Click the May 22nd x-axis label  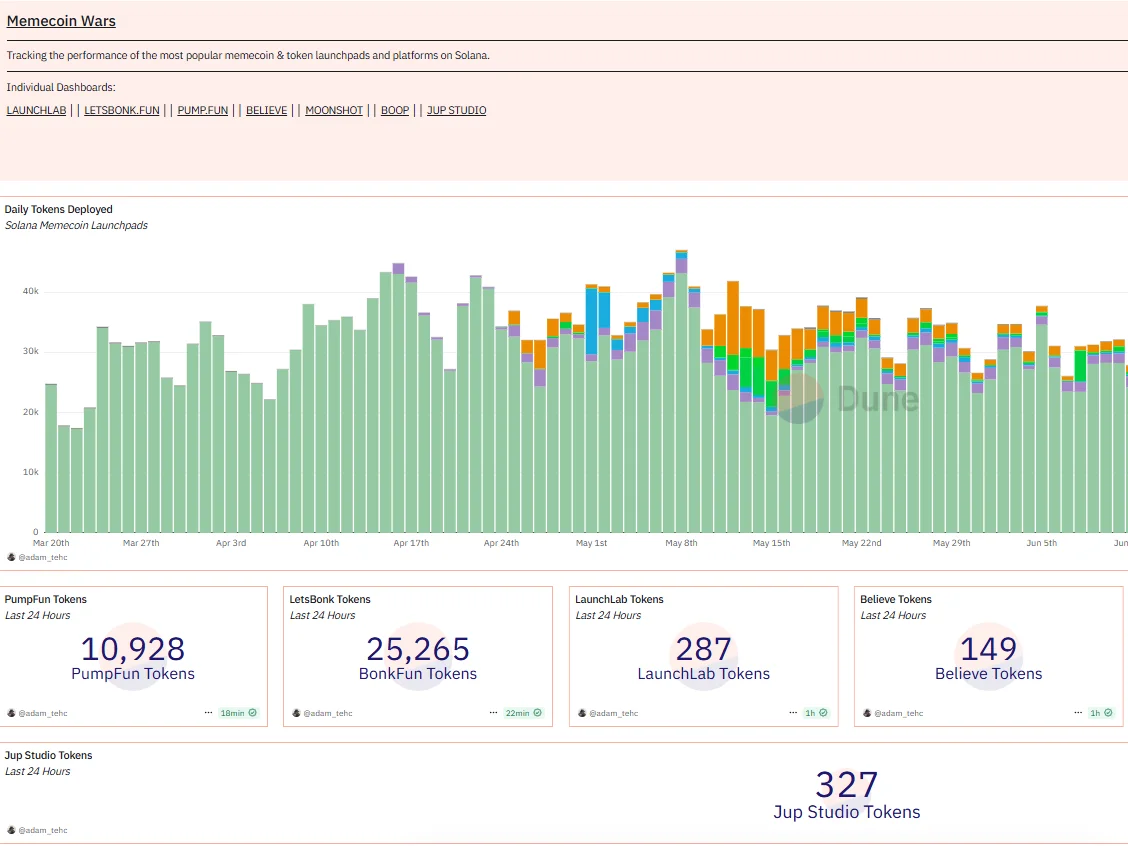point(861,543)
